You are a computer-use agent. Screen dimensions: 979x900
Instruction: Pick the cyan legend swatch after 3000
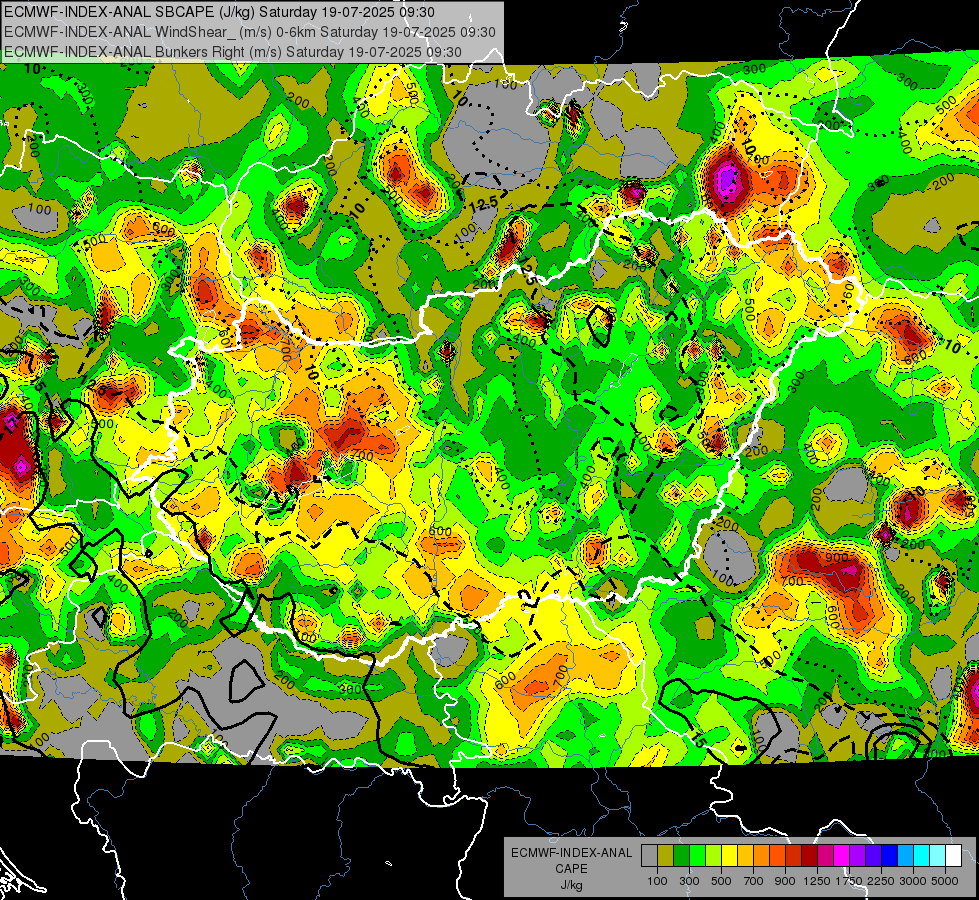tap(922, 856)
